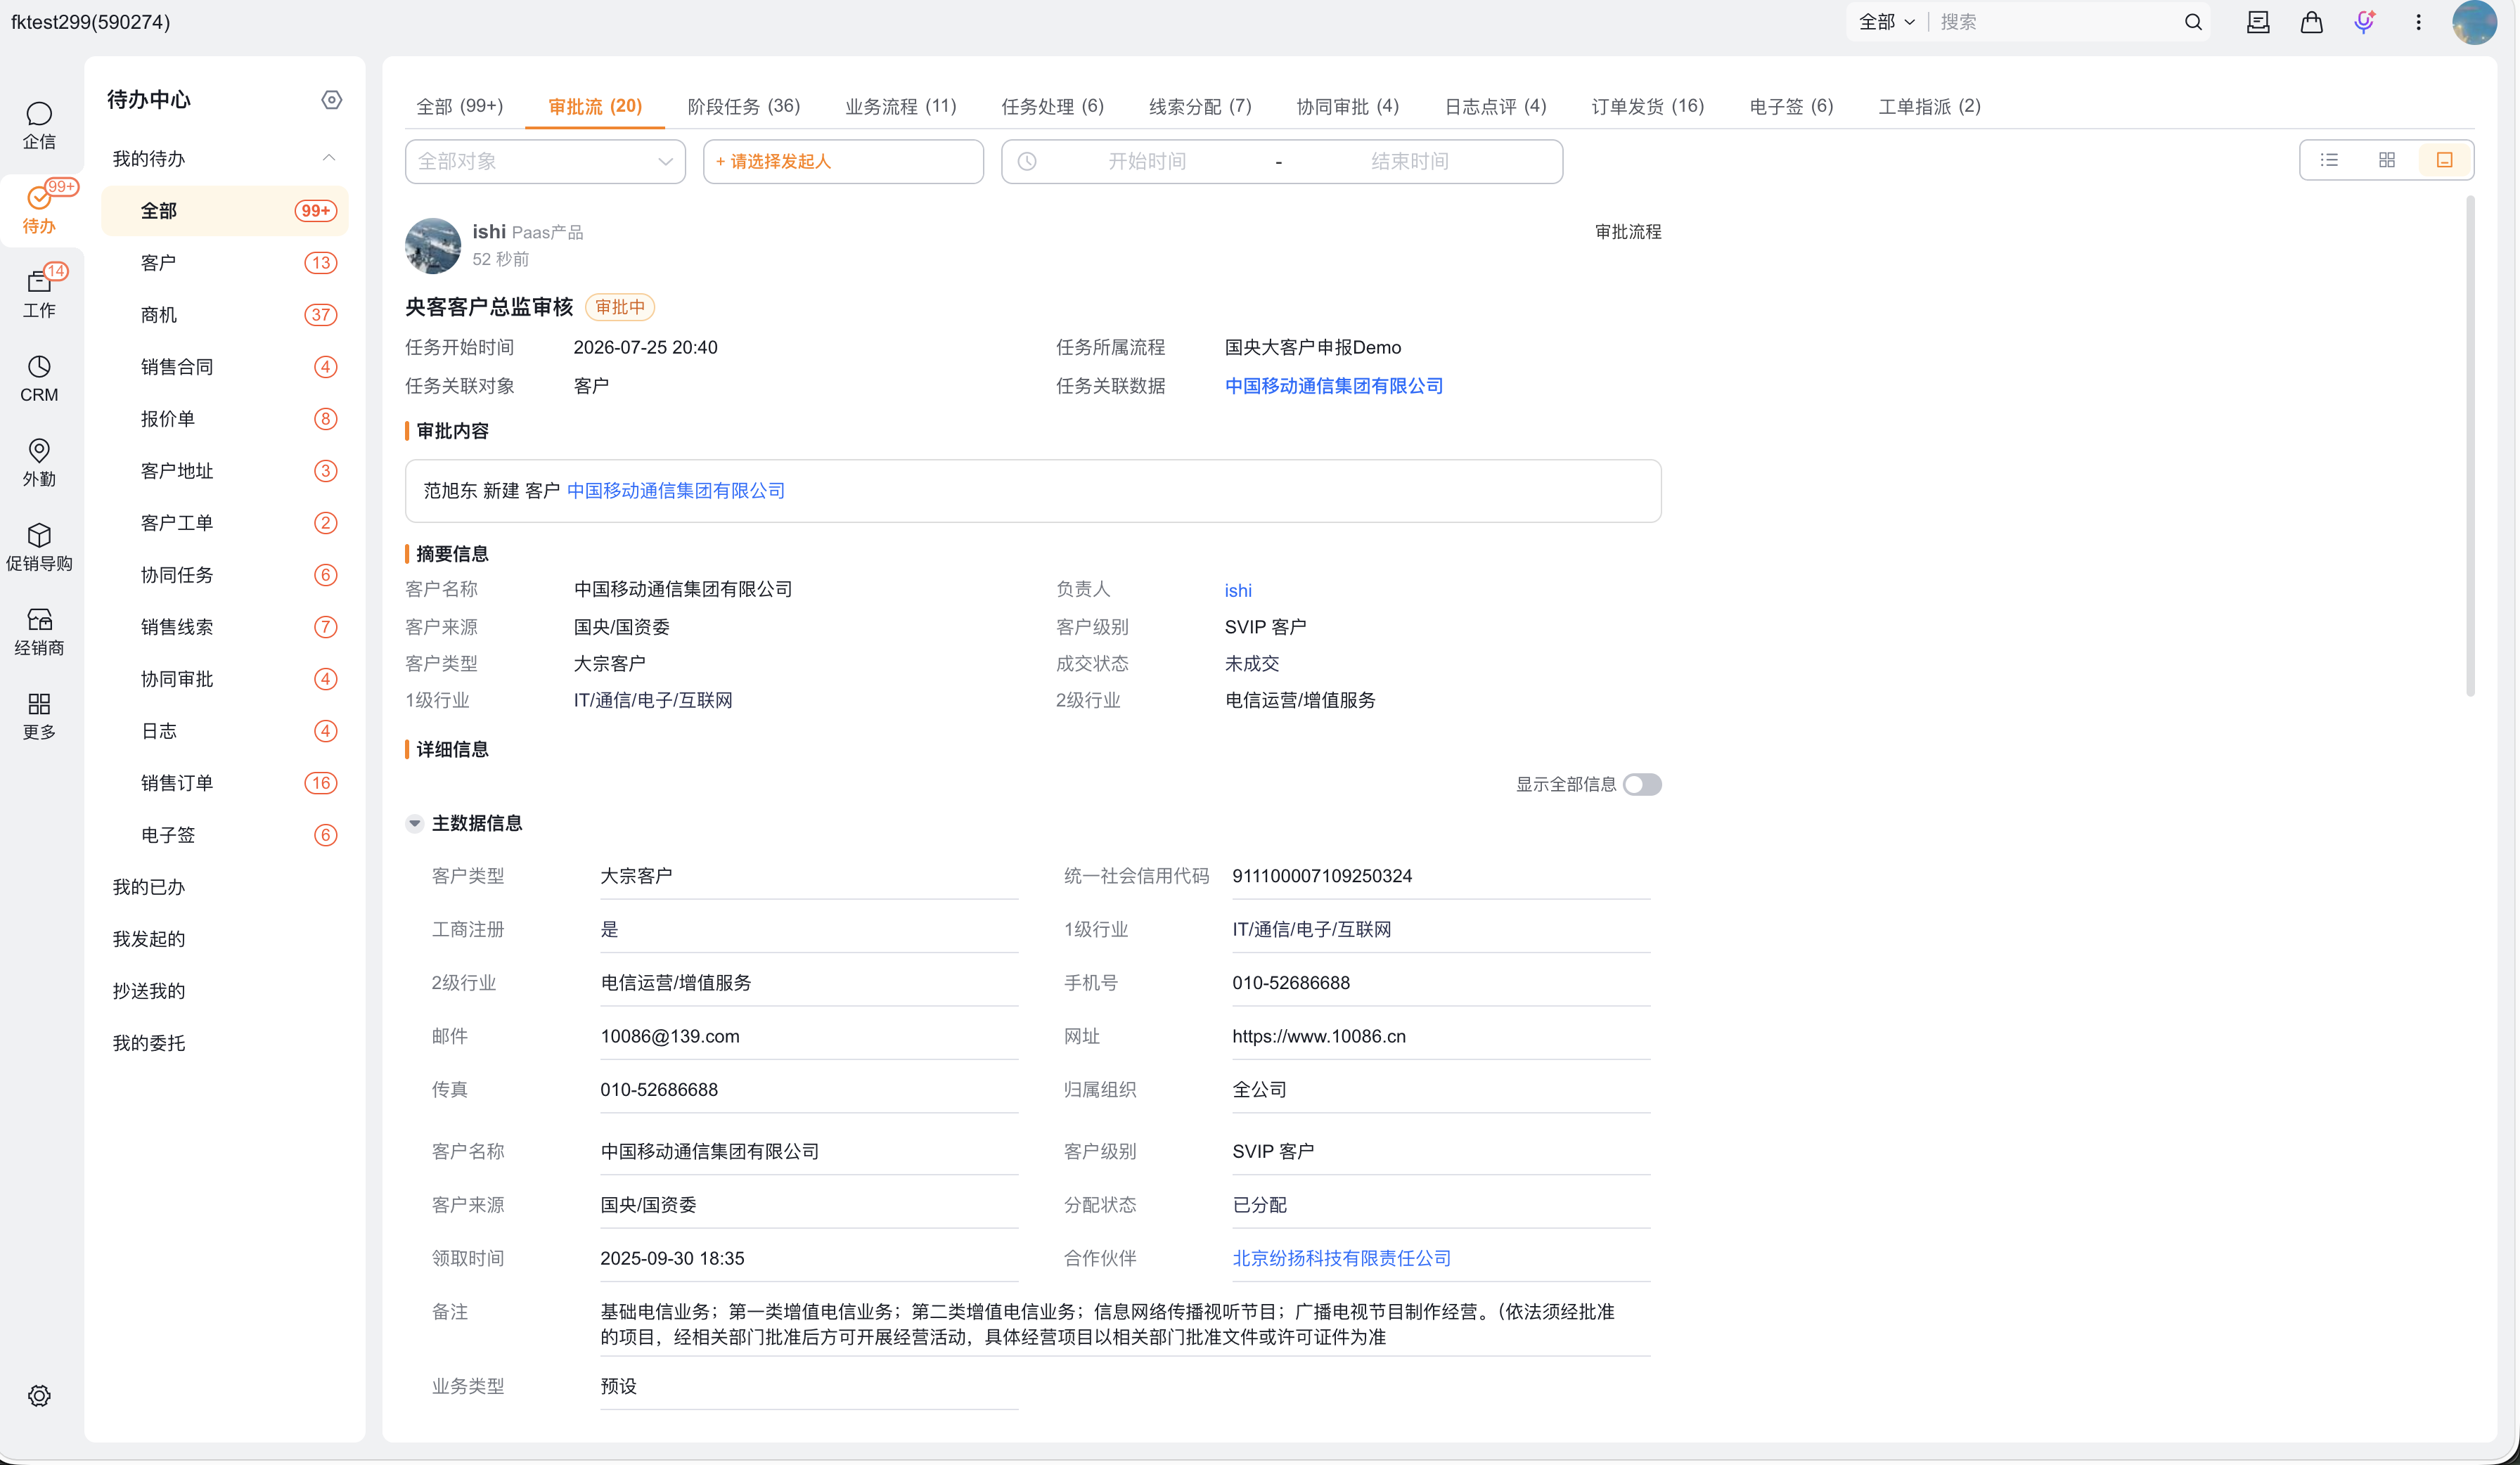Collapse the 主数据信息 section triangle
Viewport: 2520px width, 1465px height.
pyautogui.click(x=414, y=823)
